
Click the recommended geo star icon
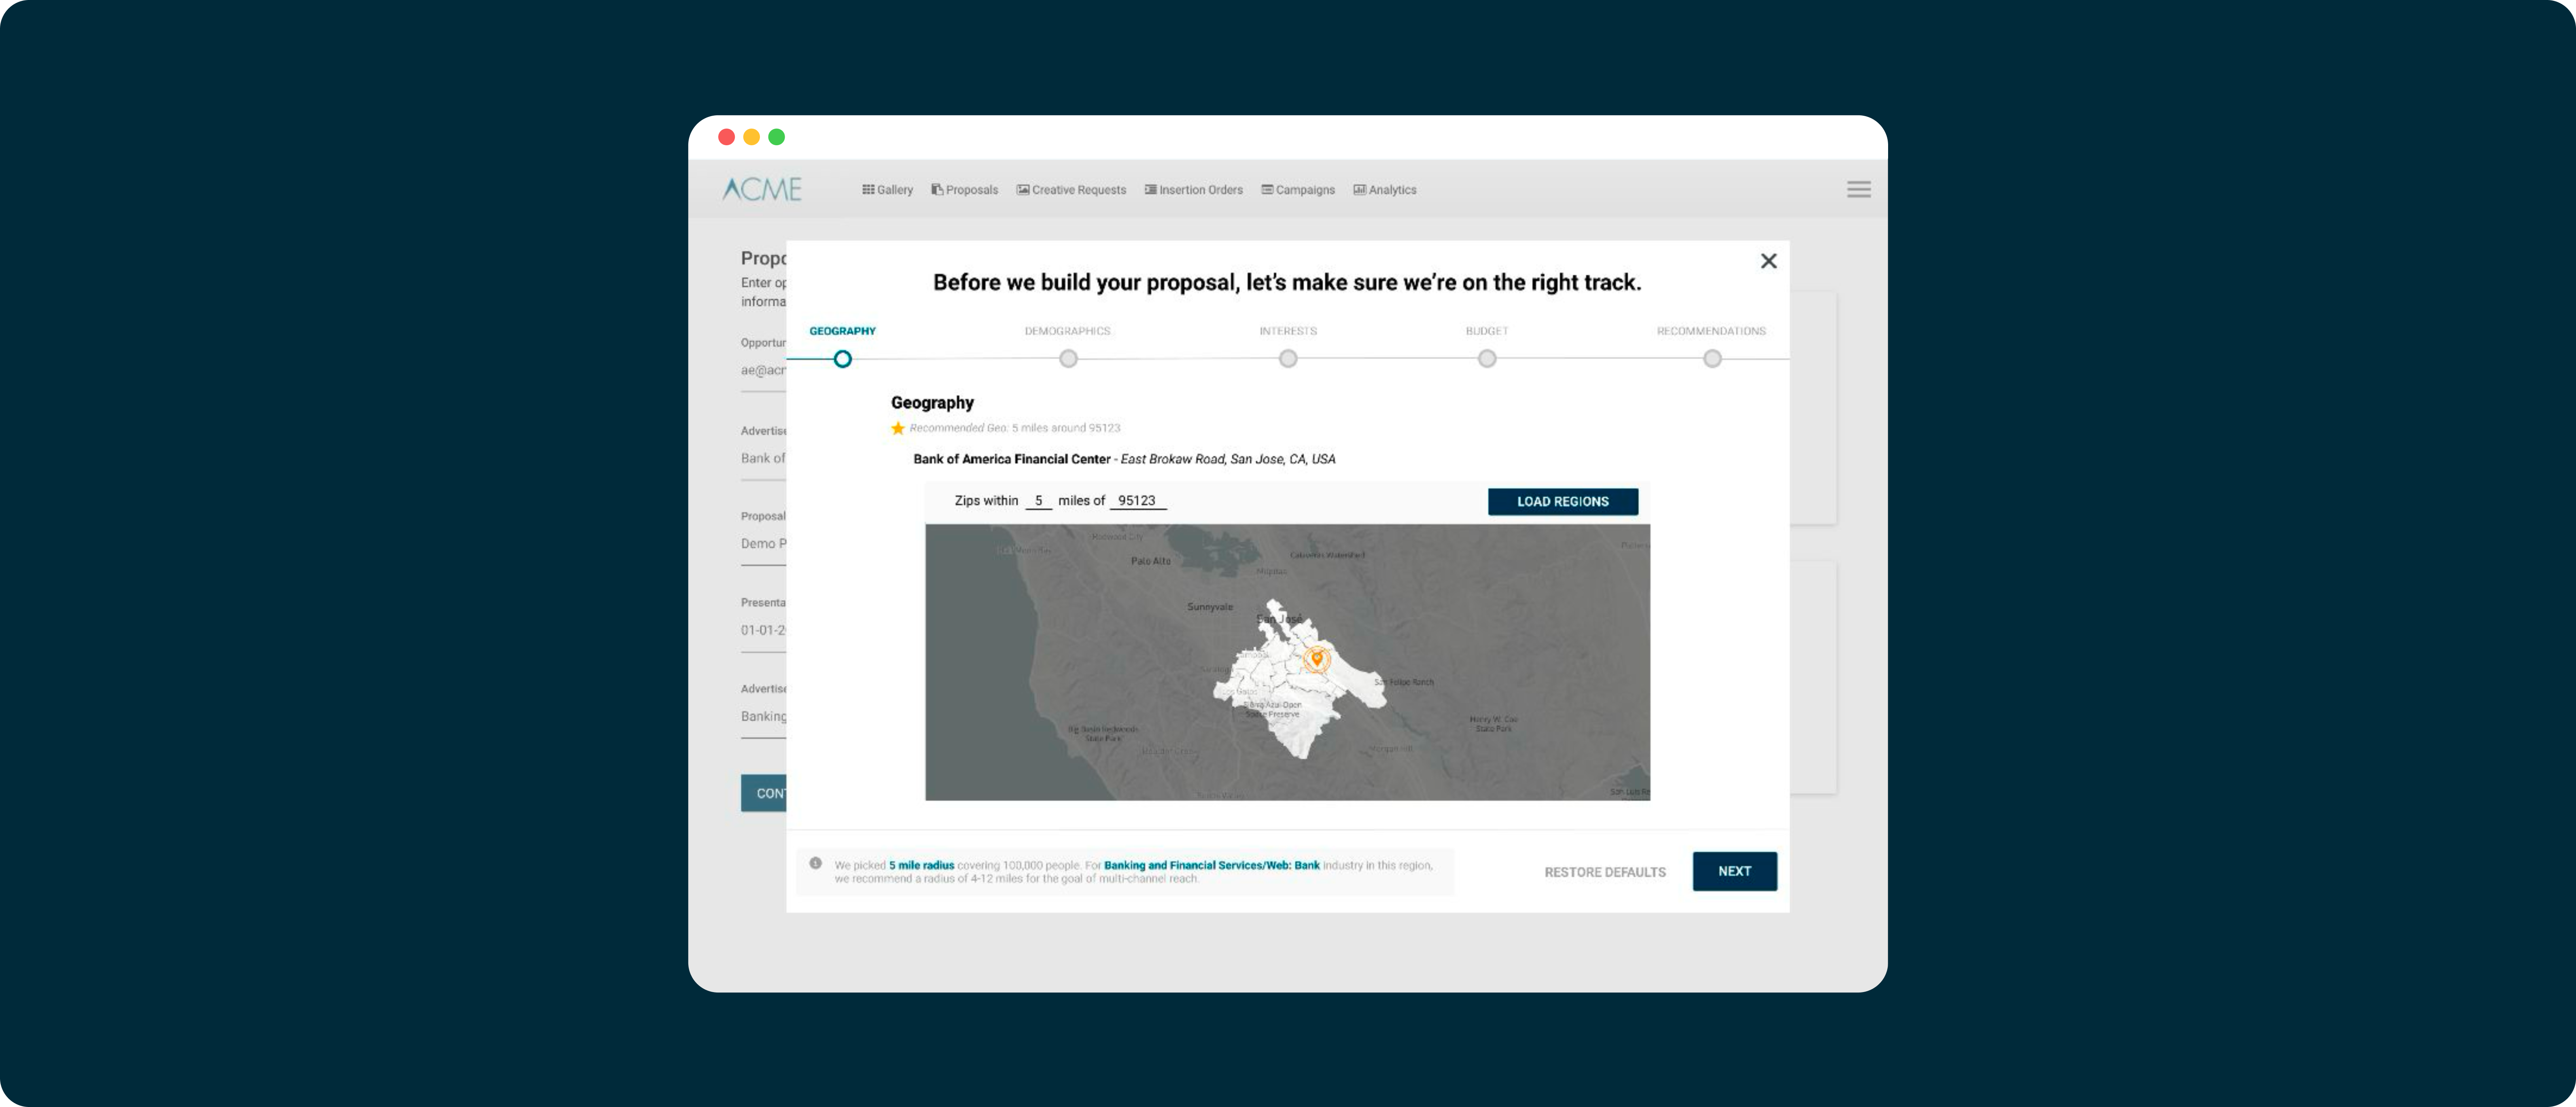pyautogui.click(x=897, y=428)
